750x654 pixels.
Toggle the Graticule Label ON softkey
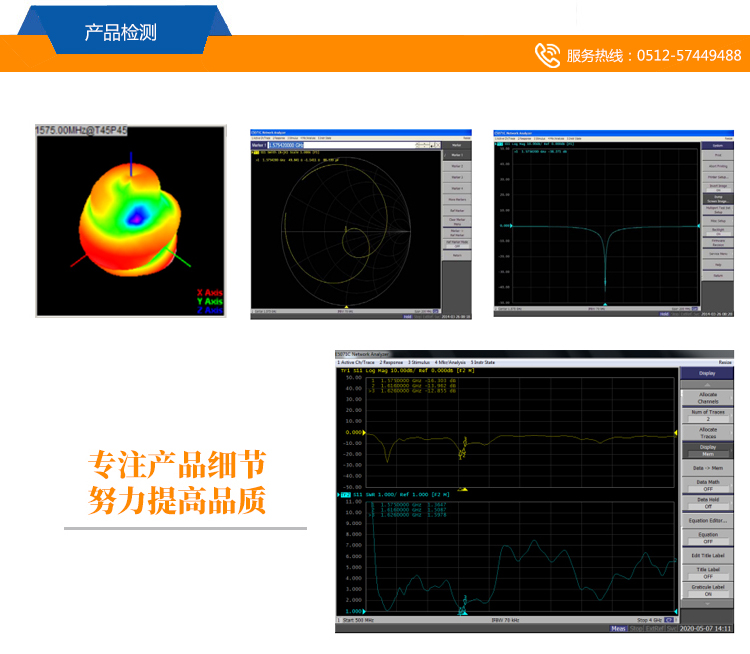[707, 590]
